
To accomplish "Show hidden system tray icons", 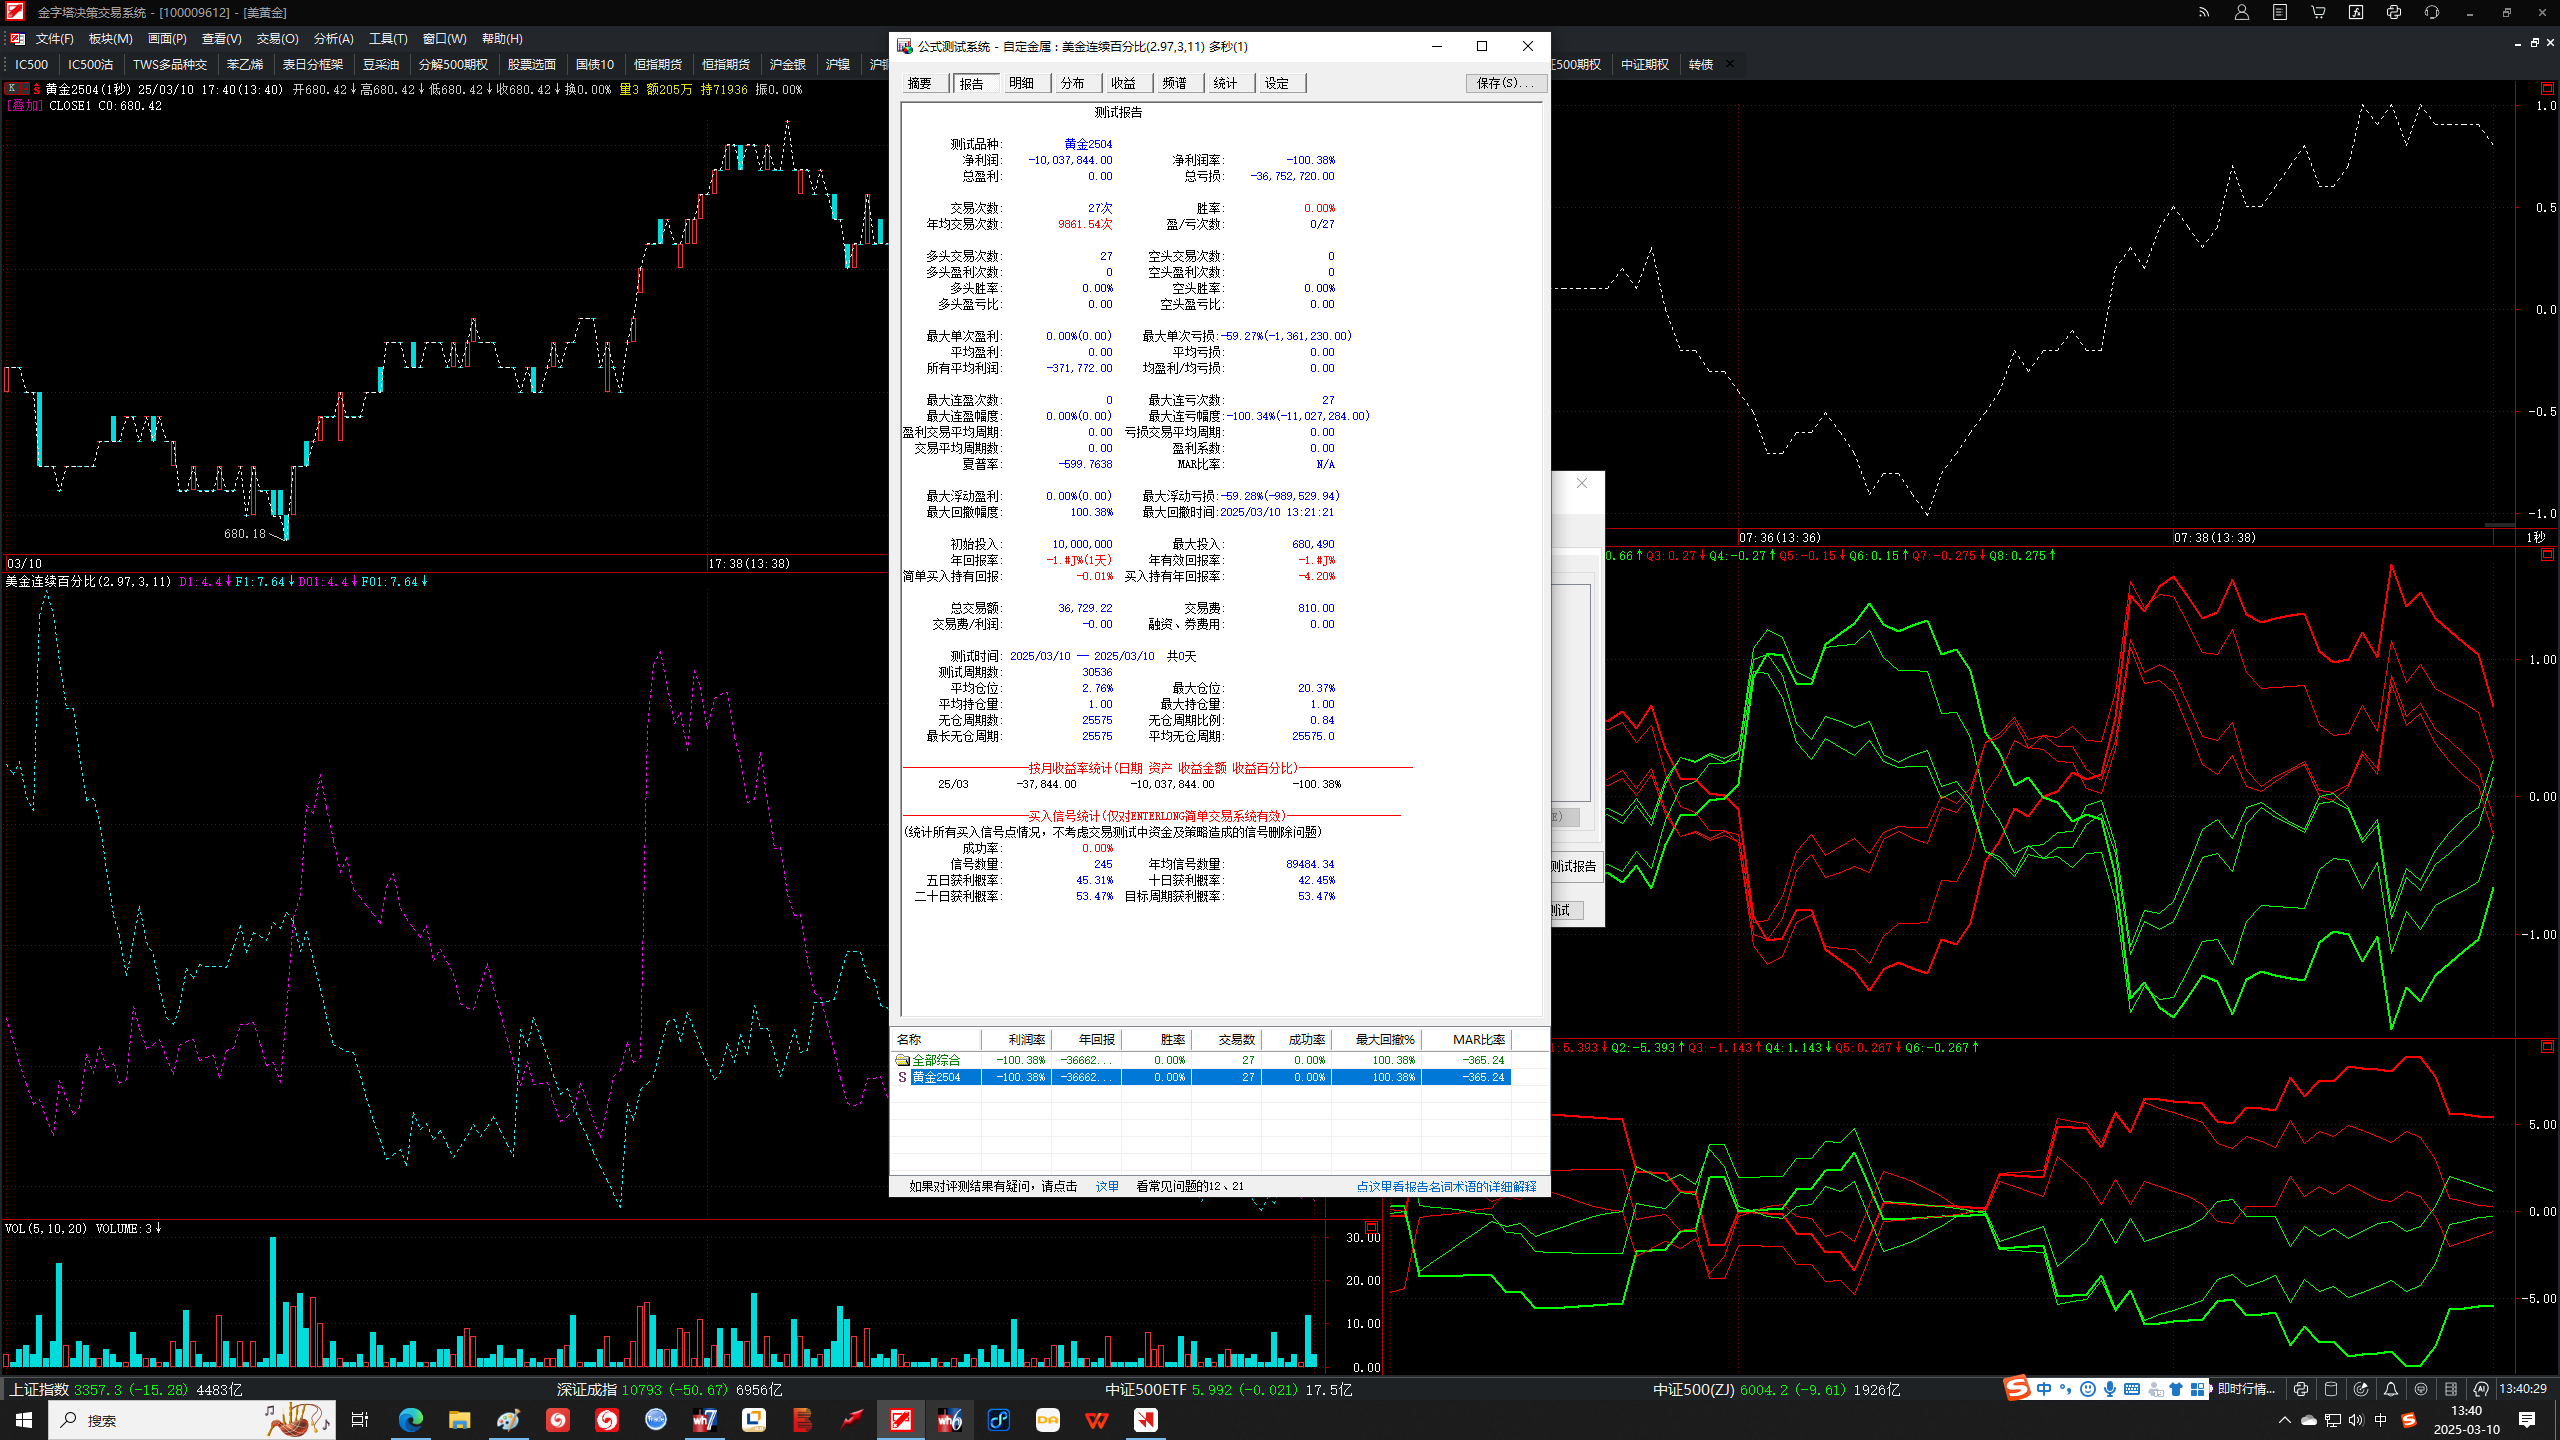I will (2284, 1420).
